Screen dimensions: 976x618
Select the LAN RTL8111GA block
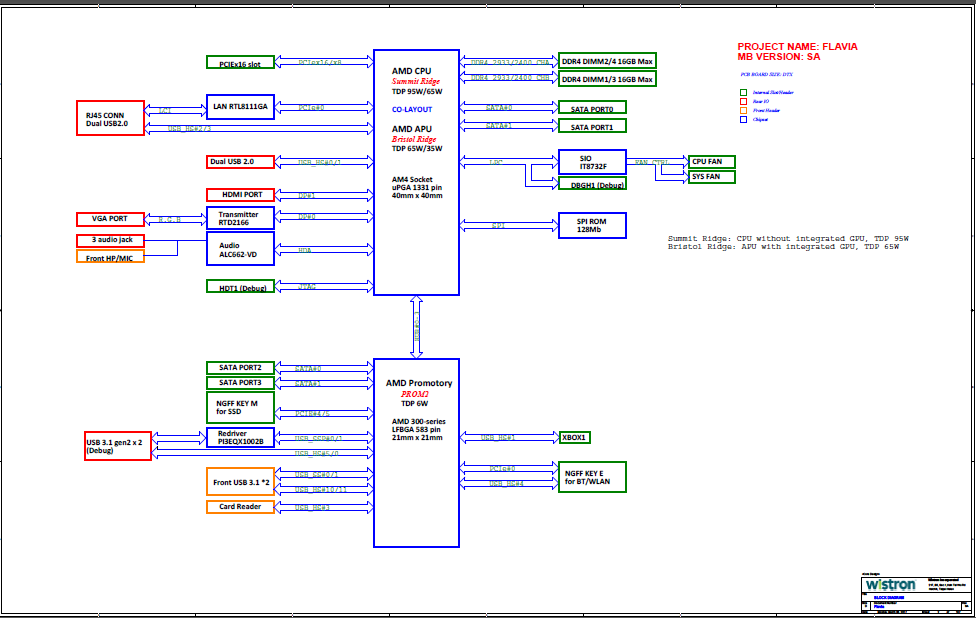coord(240,106)
